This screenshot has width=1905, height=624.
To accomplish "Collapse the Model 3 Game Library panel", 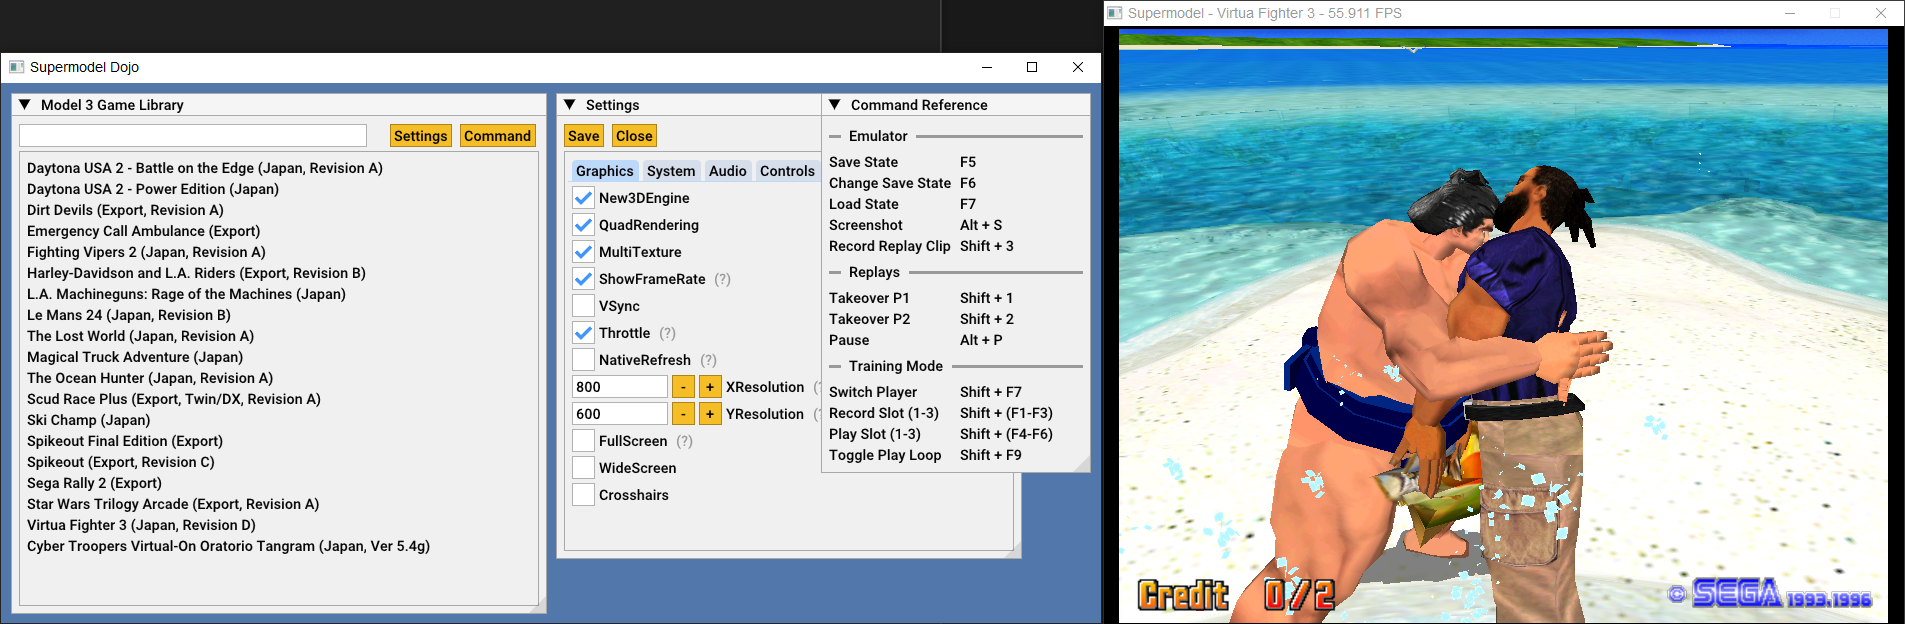I will (x=25, y=105).
